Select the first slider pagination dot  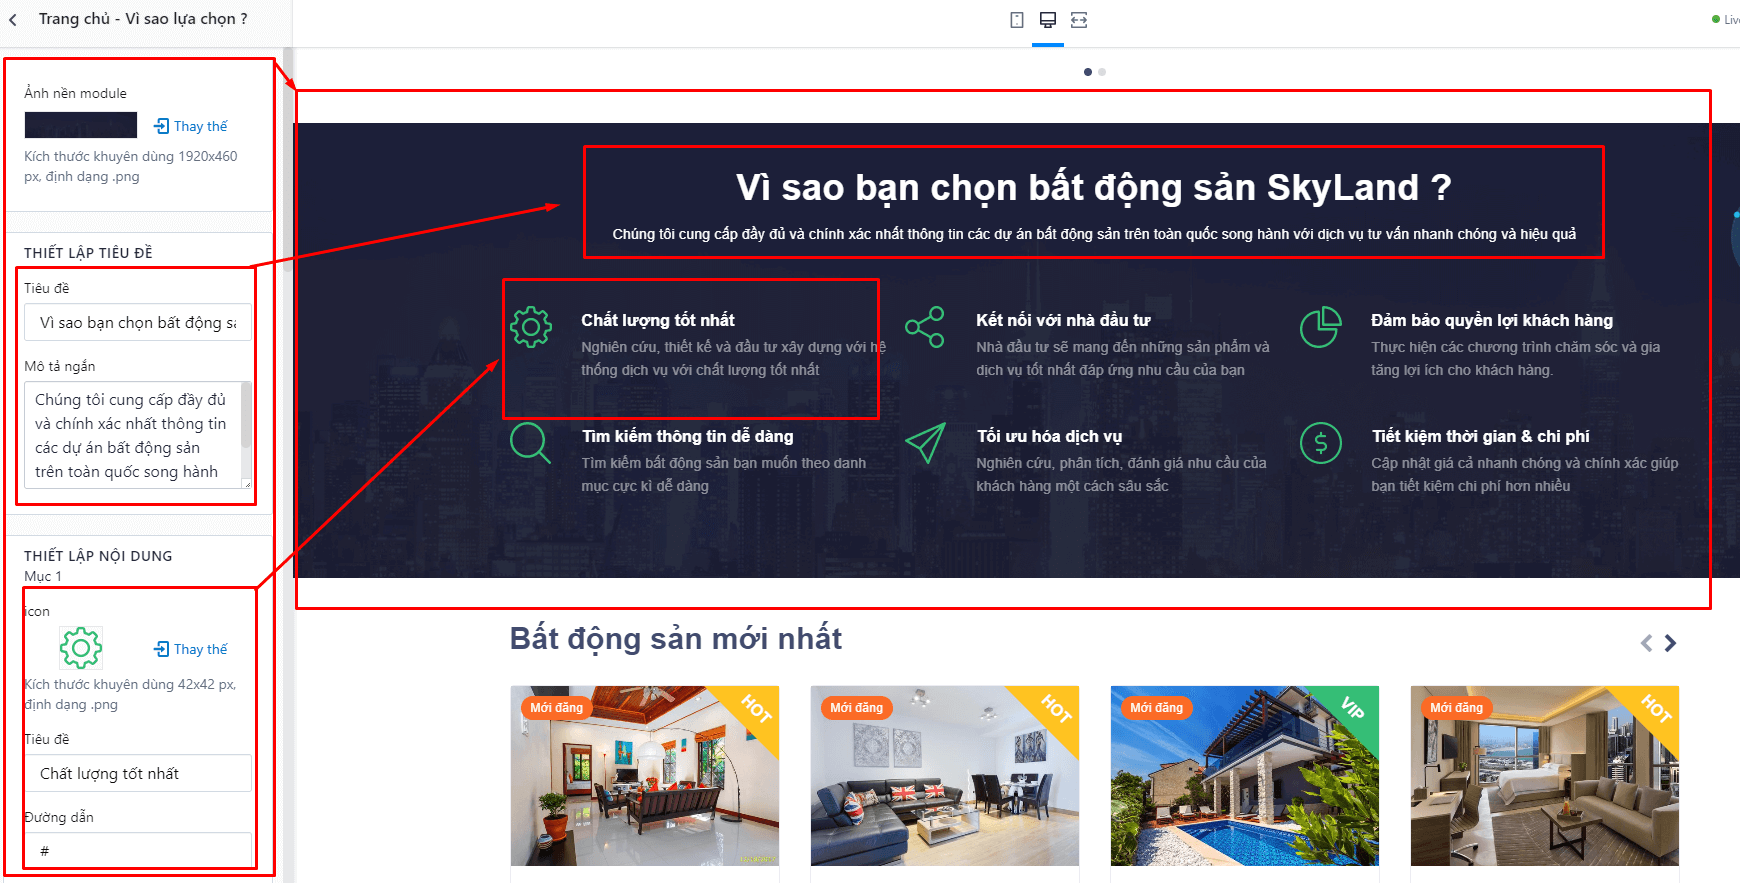[x=1088, y=72]
